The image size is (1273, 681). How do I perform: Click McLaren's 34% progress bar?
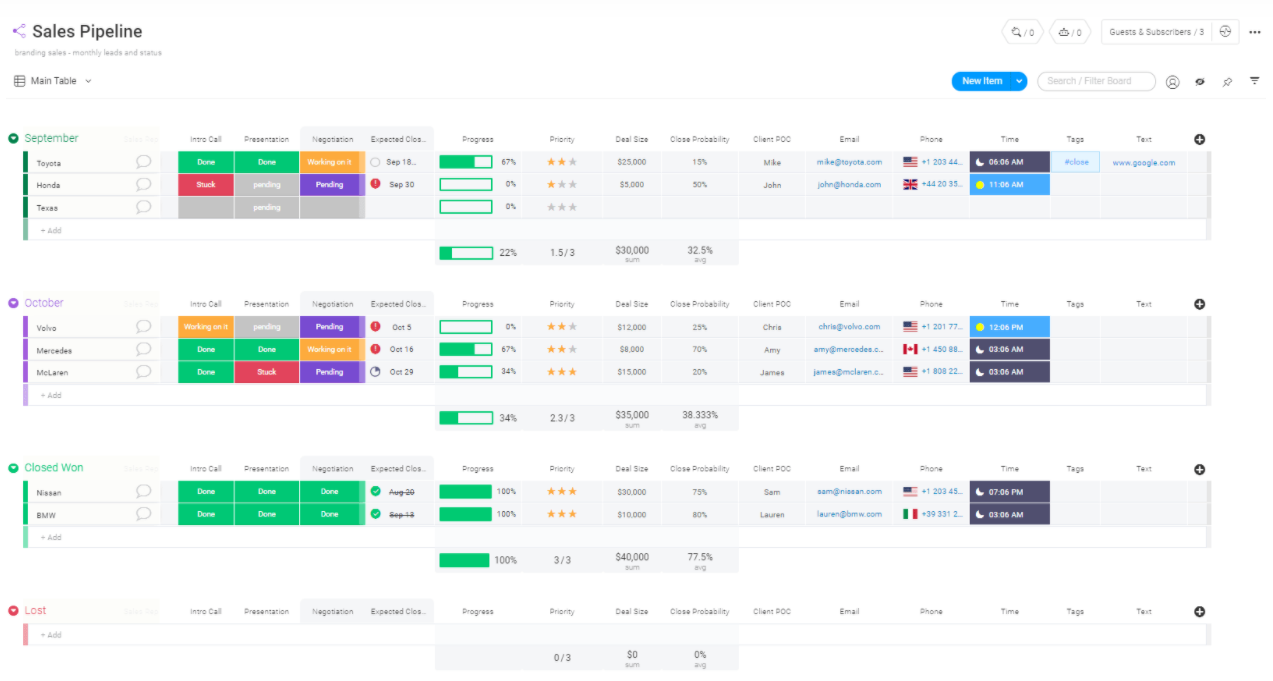click(x=466, y=372)
